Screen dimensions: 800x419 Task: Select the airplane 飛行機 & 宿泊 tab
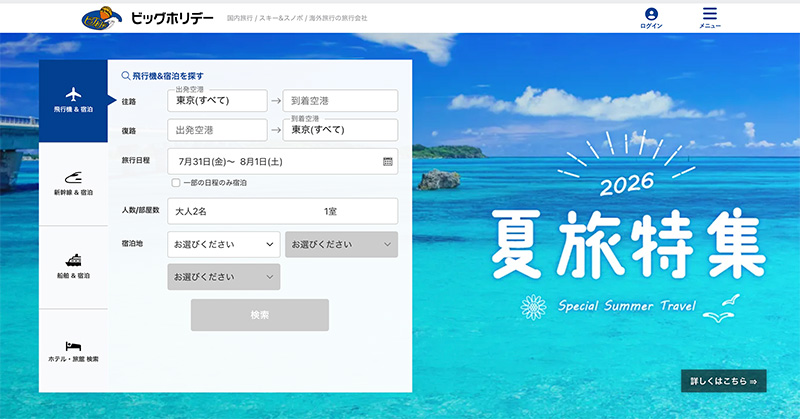pyautogui.click(x=73, y=101)
